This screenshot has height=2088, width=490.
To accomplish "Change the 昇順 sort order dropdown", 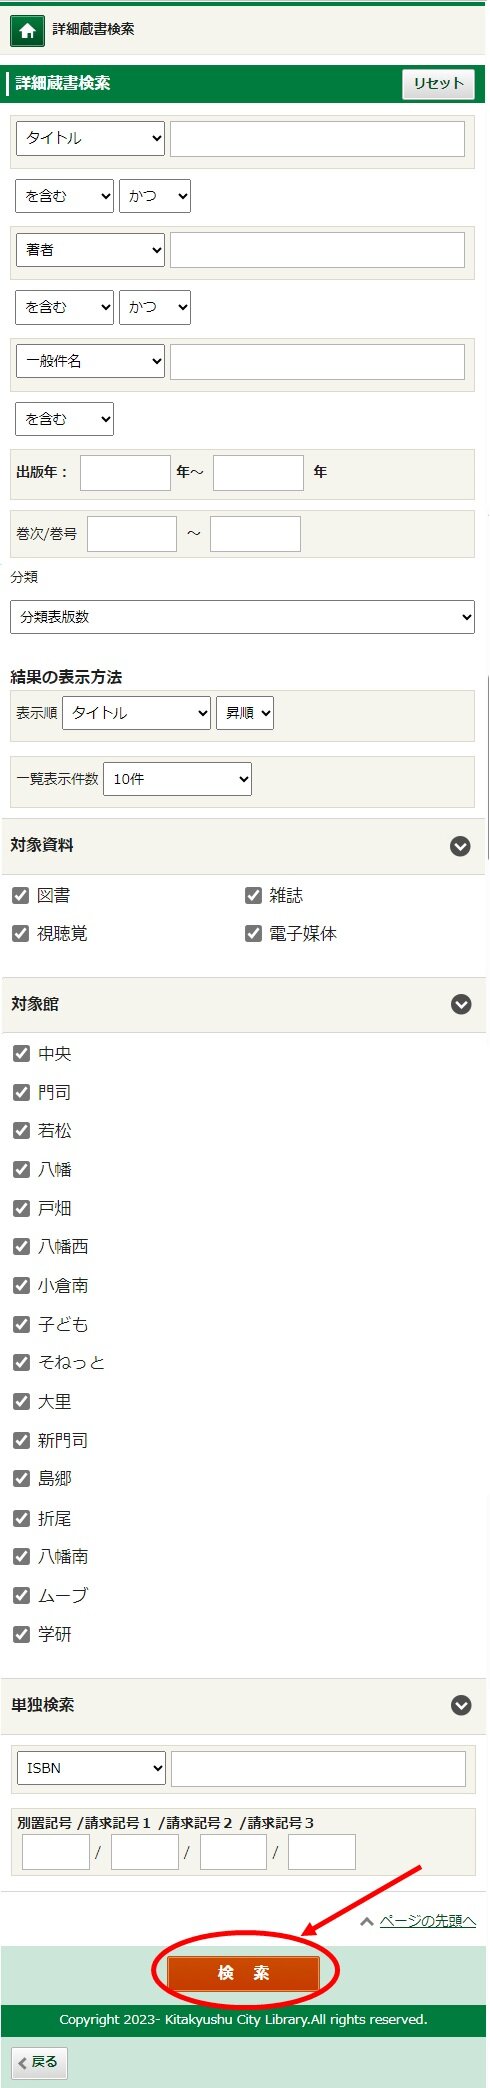I will [245, 713].
